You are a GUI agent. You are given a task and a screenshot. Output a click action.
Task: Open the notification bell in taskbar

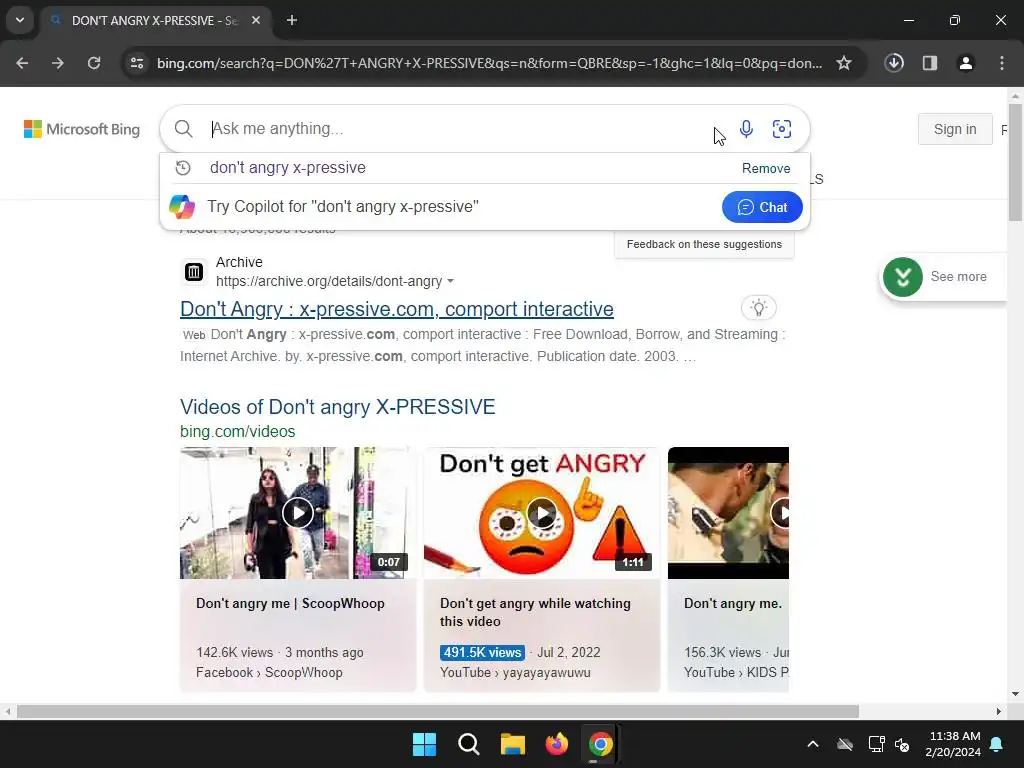(997, 744)
